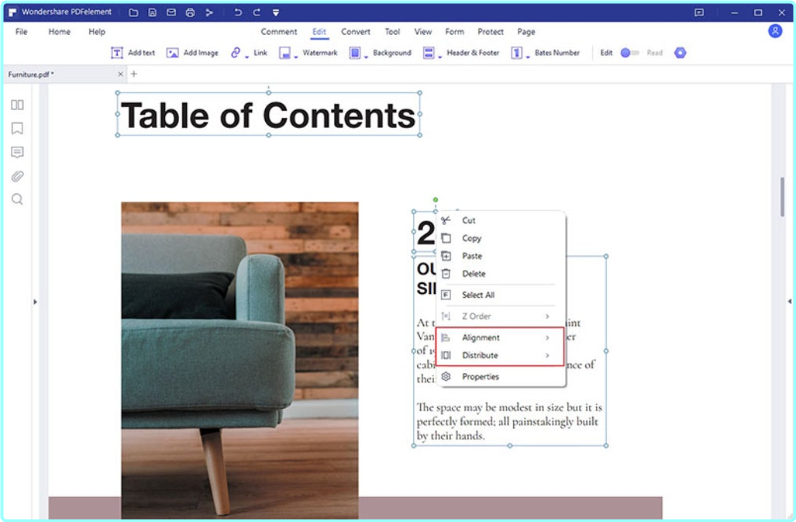Expand the Bates Number dropdown arrow
The height and width of the screenshot is (522, 796).
coord(528,57)
